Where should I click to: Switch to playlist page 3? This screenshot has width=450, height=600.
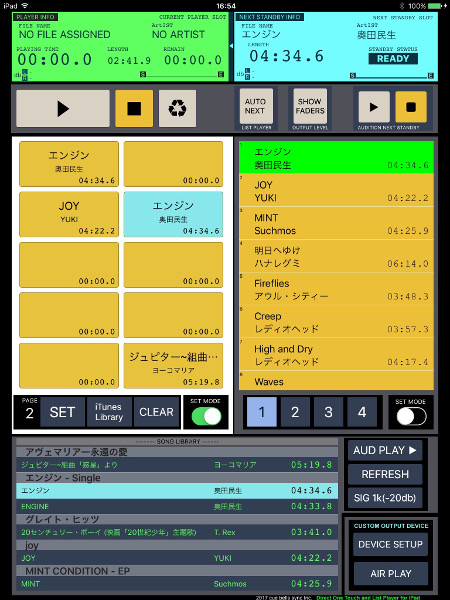(x=328, y=412)
